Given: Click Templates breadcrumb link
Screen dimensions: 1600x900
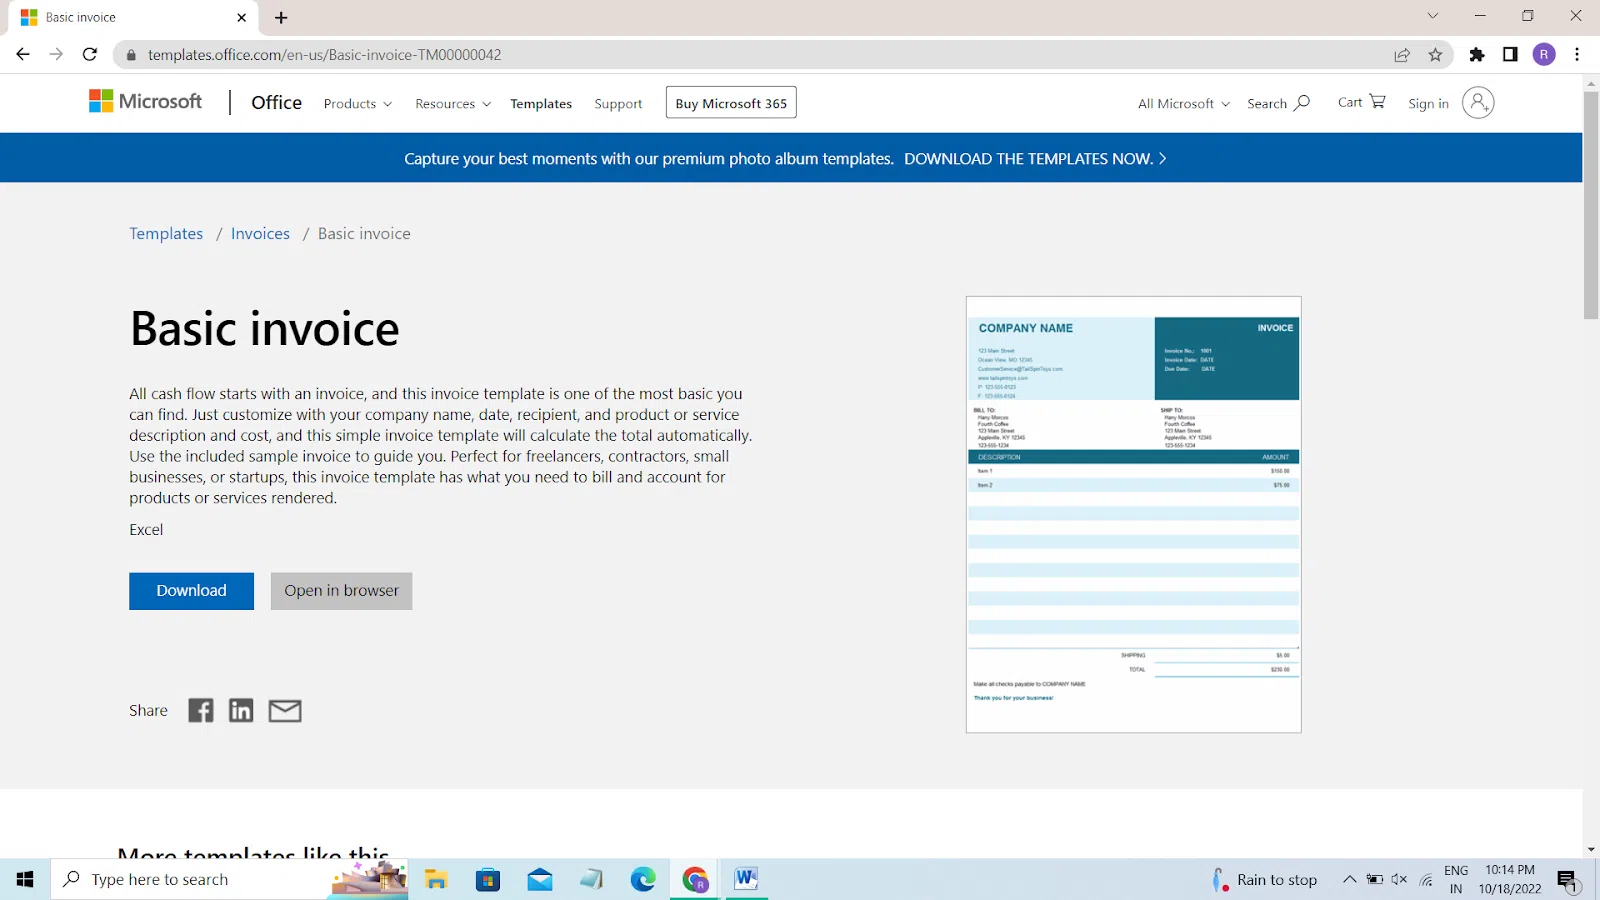Looking at the screenshot, I should (x=166, y=233).
